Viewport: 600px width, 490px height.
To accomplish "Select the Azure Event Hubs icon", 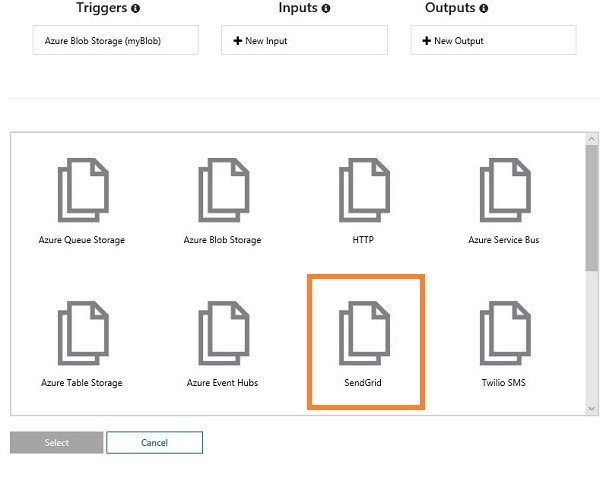I will click(x=222, y=335).
